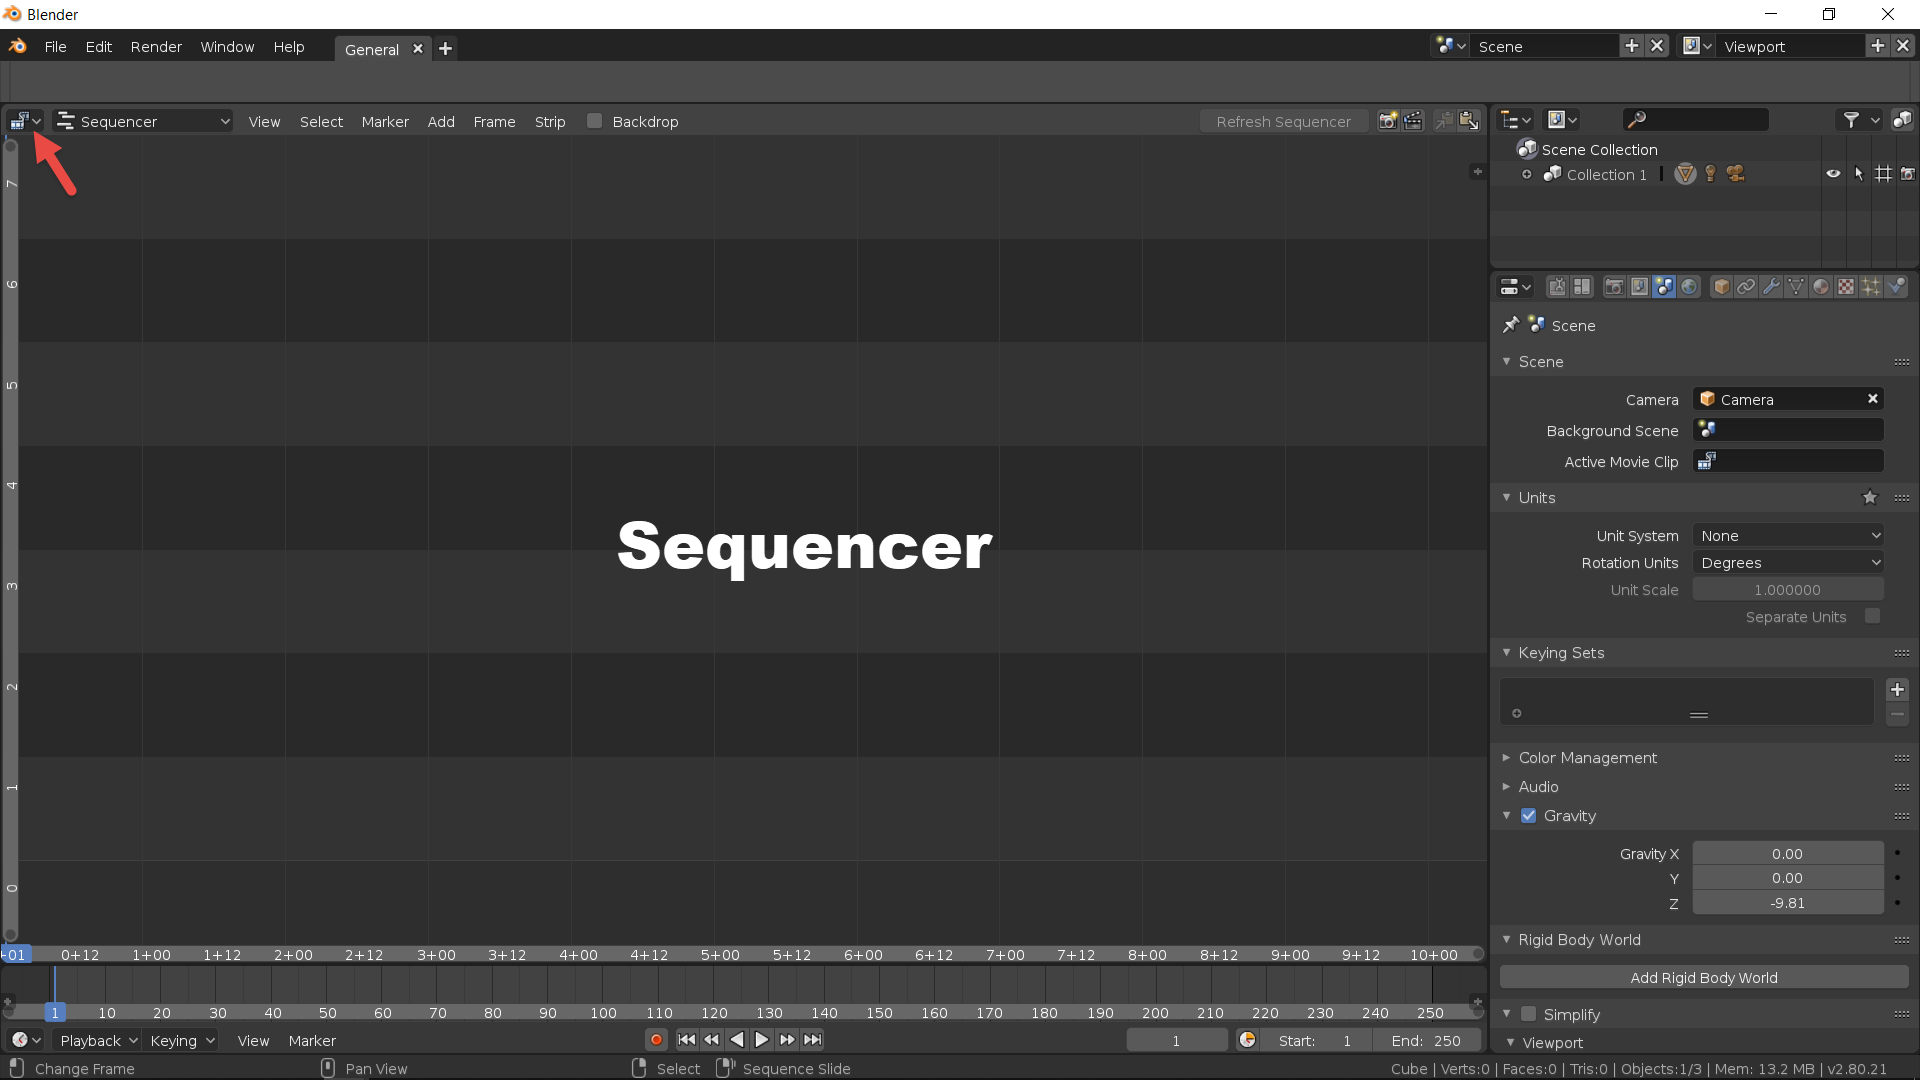Expand the Color Management panel
This screenshot has height=1080, width=1920.
(1587, 758)
